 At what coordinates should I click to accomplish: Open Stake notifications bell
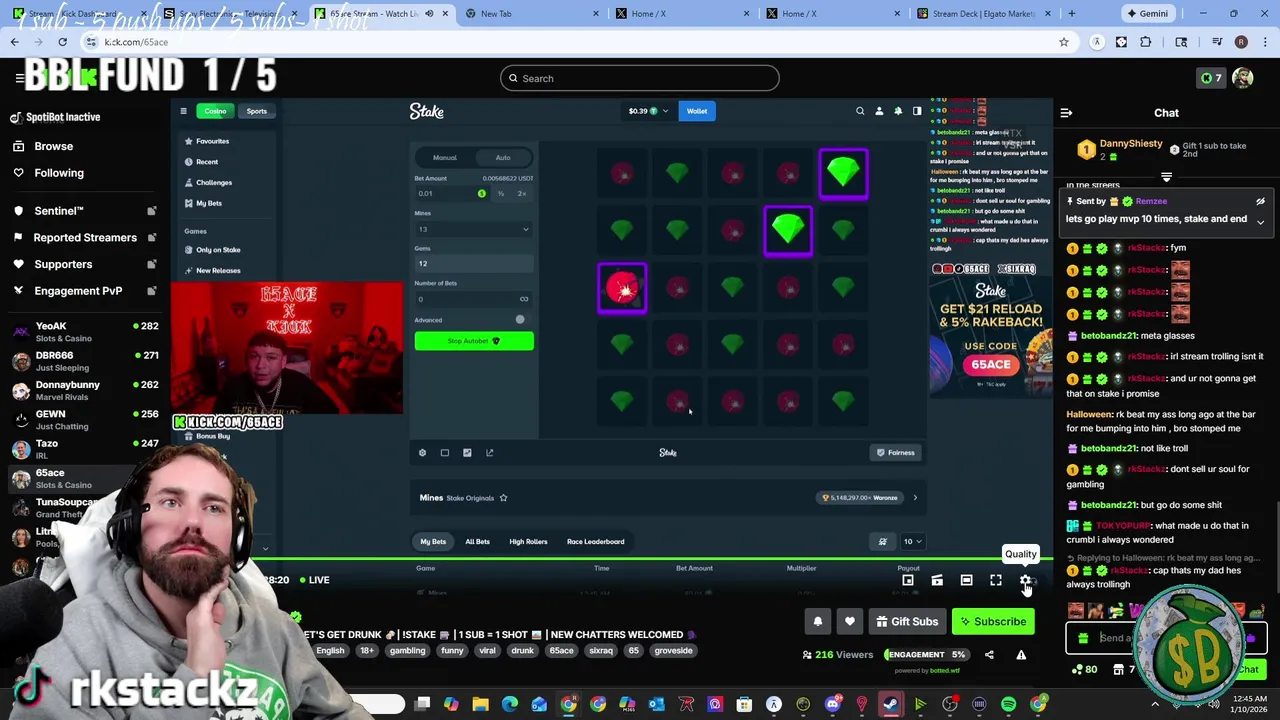pyautogui.click(x=898, y=111)
